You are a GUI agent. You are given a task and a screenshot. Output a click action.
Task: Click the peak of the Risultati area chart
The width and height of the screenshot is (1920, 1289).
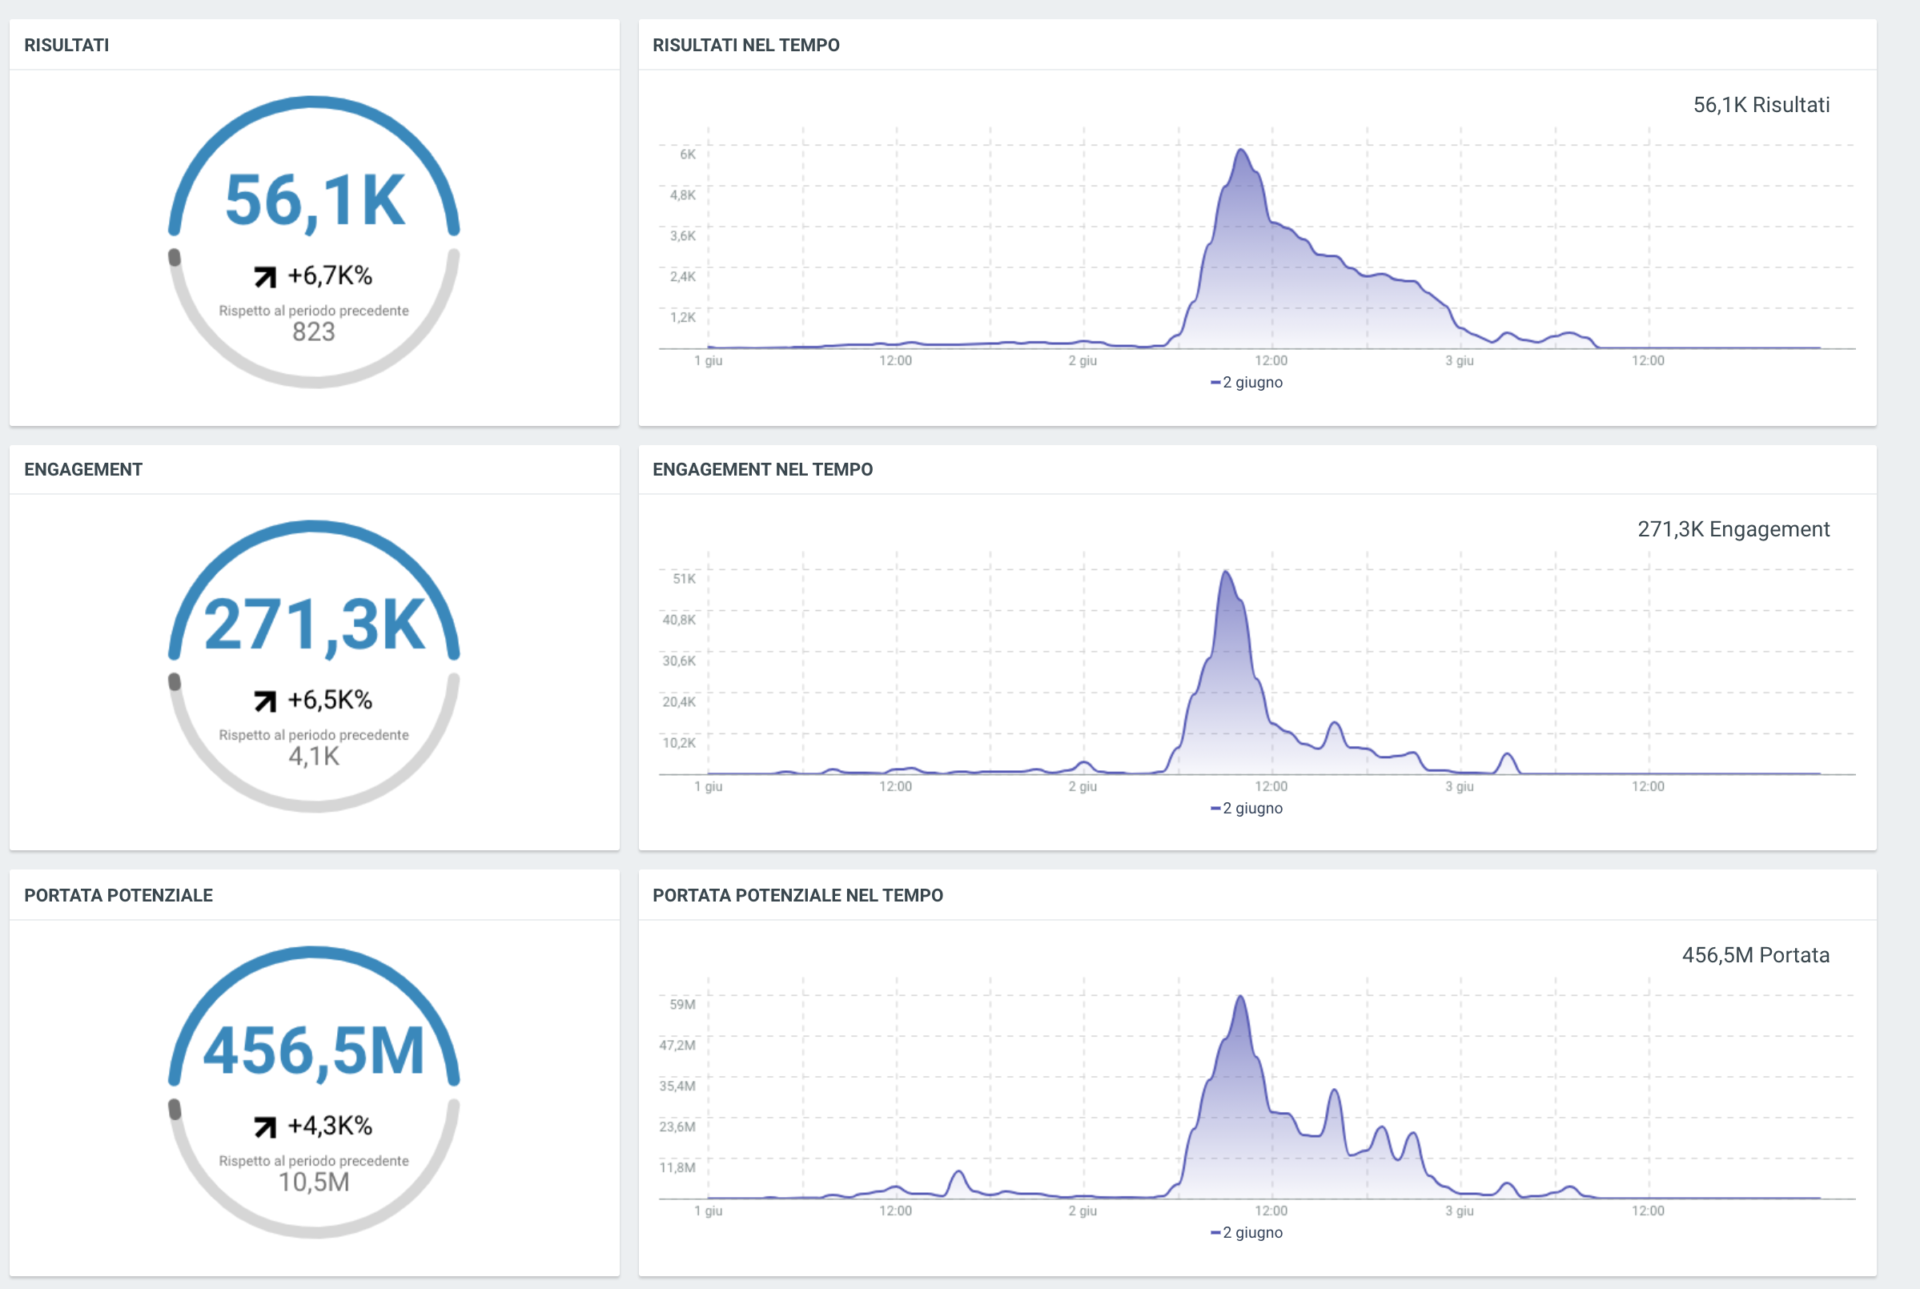point(1241,151)
